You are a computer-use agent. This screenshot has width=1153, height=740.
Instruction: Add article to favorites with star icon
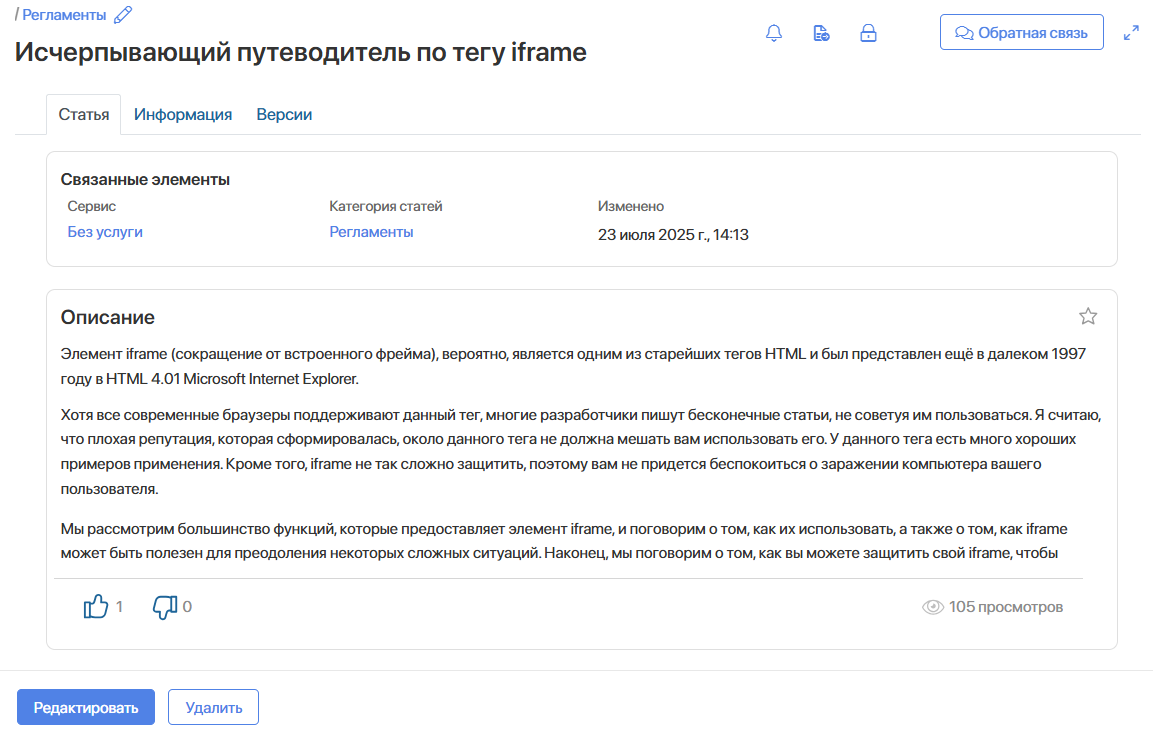[1088, 317]
